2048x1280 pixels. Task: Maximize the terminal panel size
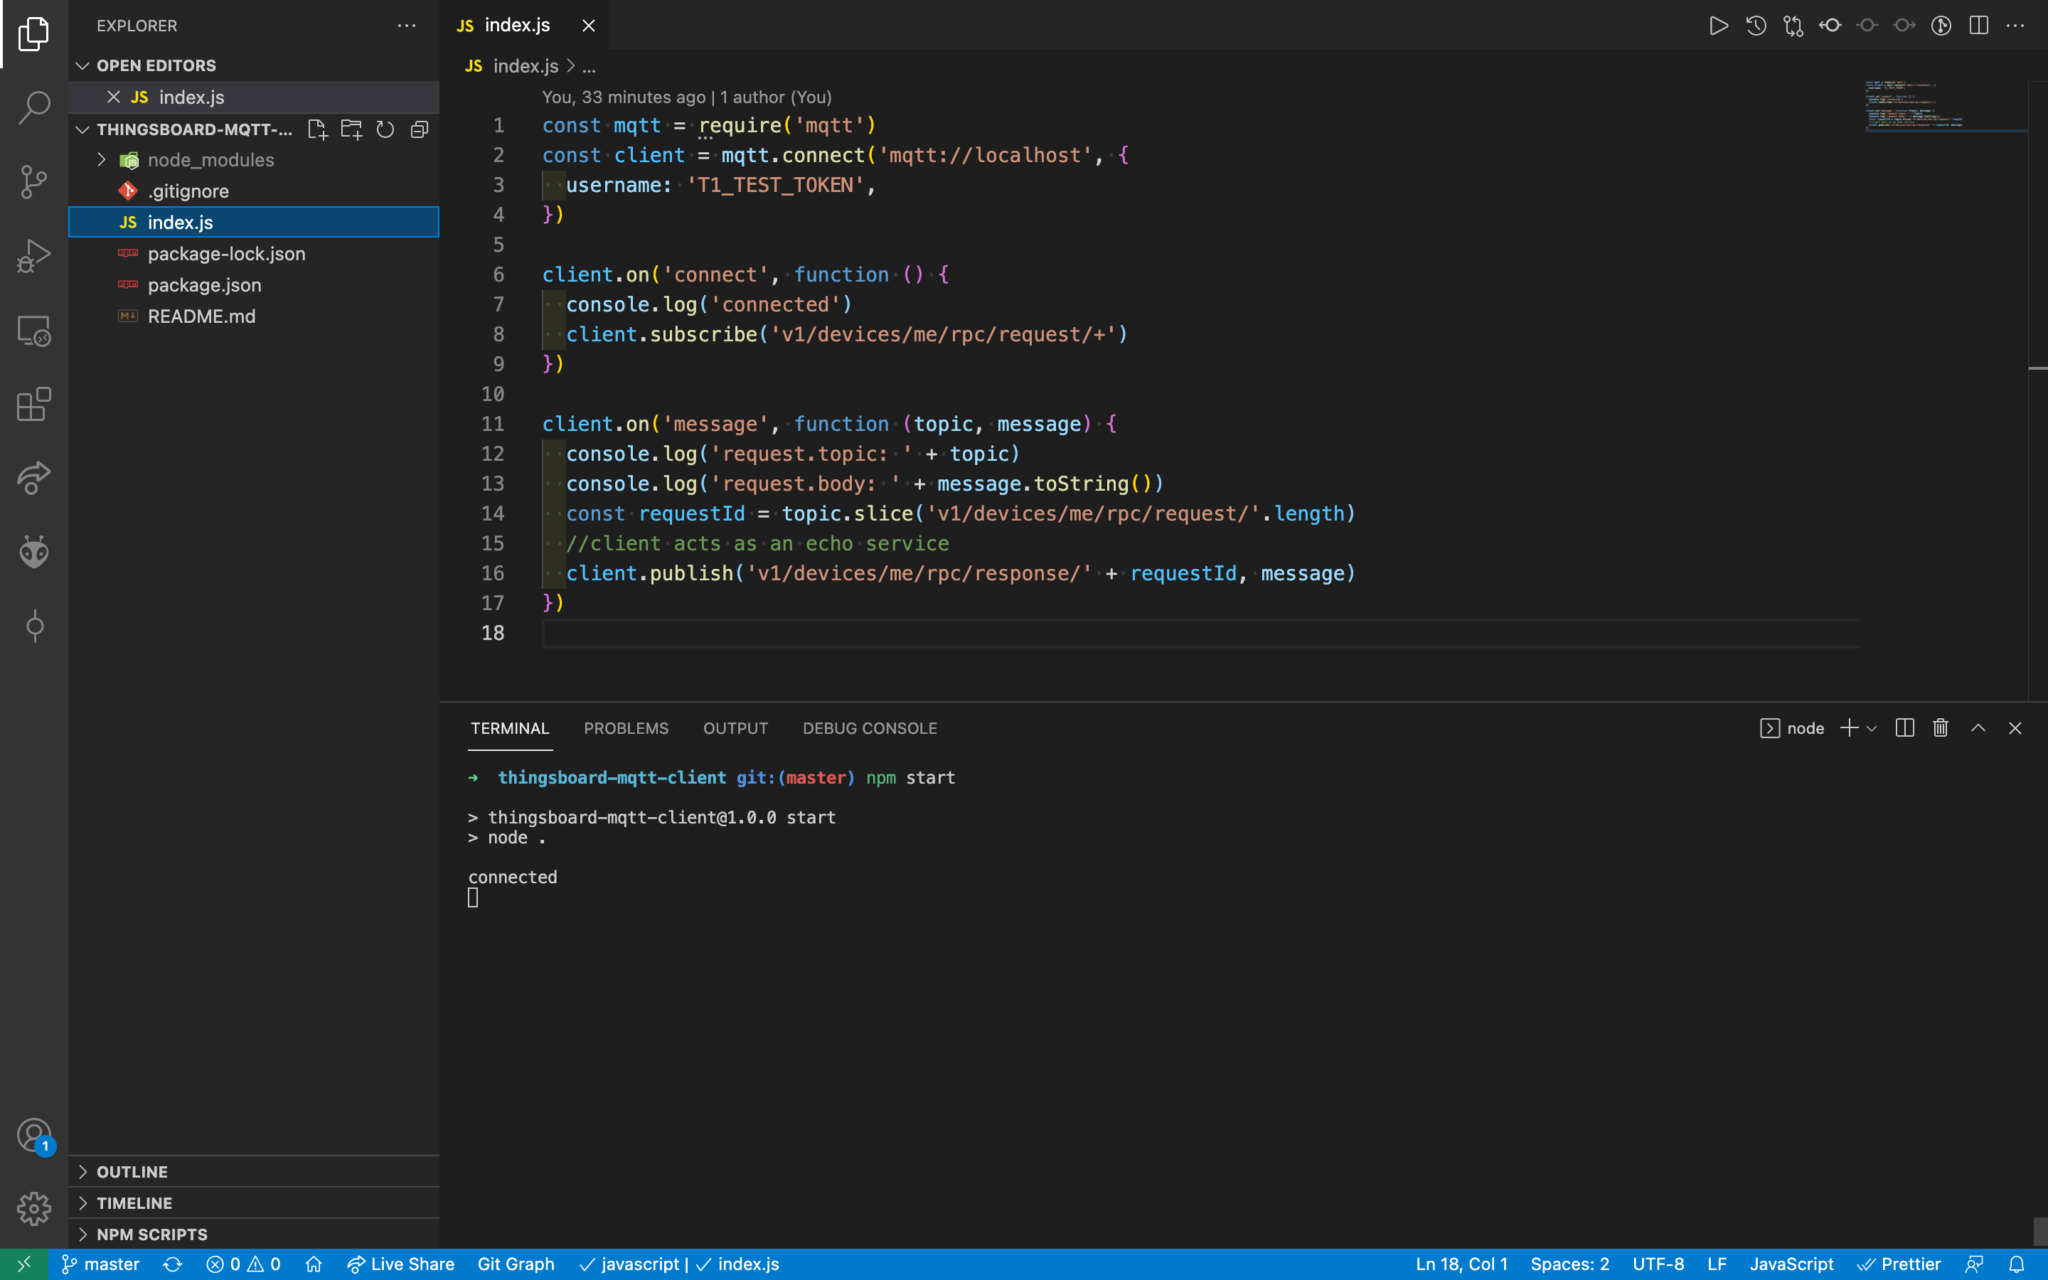coord(1978,728)
